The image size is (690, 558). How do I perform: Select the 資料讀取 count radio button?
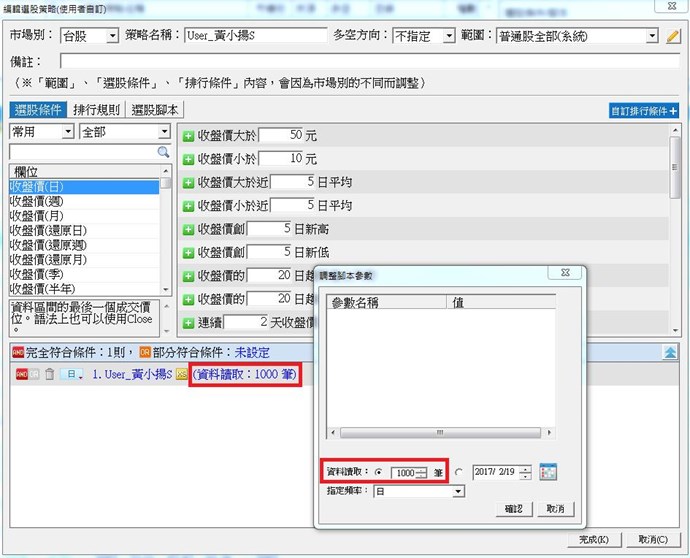click(x=377, y=473)
